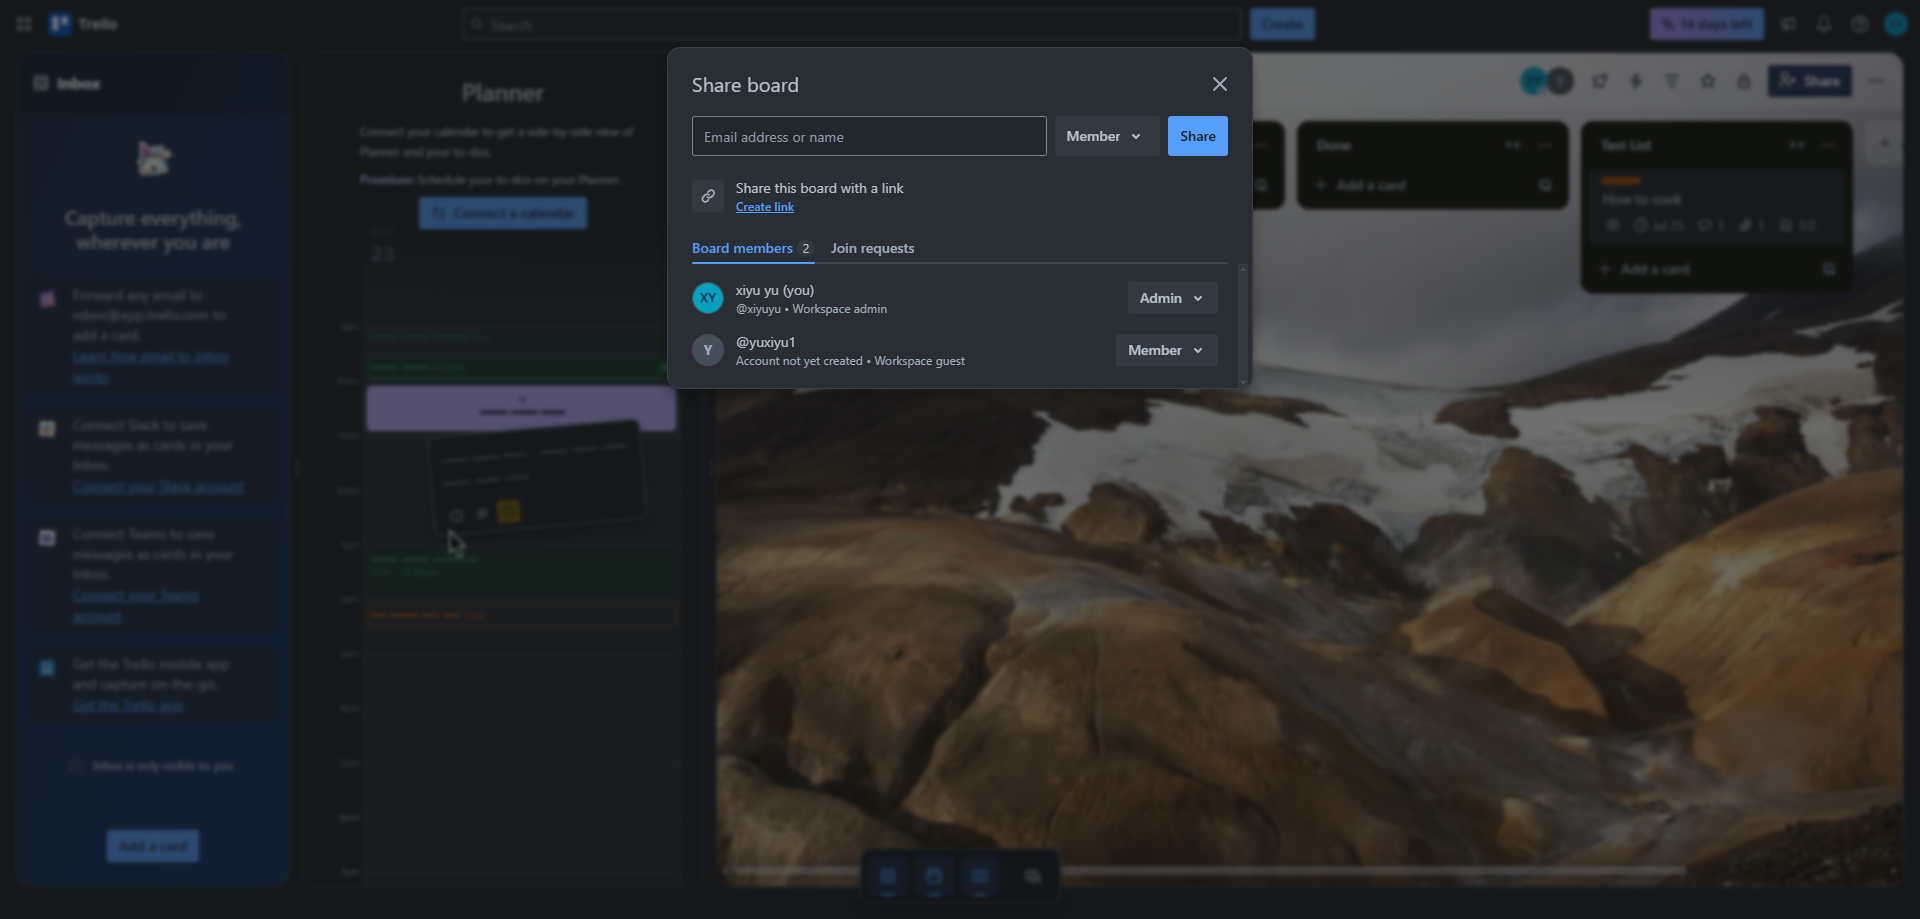Image resolution: width=1920 pixels, height=919 pixels.
Task: Collapse the Done list with its arrows icon
Action: (1513, 145)
